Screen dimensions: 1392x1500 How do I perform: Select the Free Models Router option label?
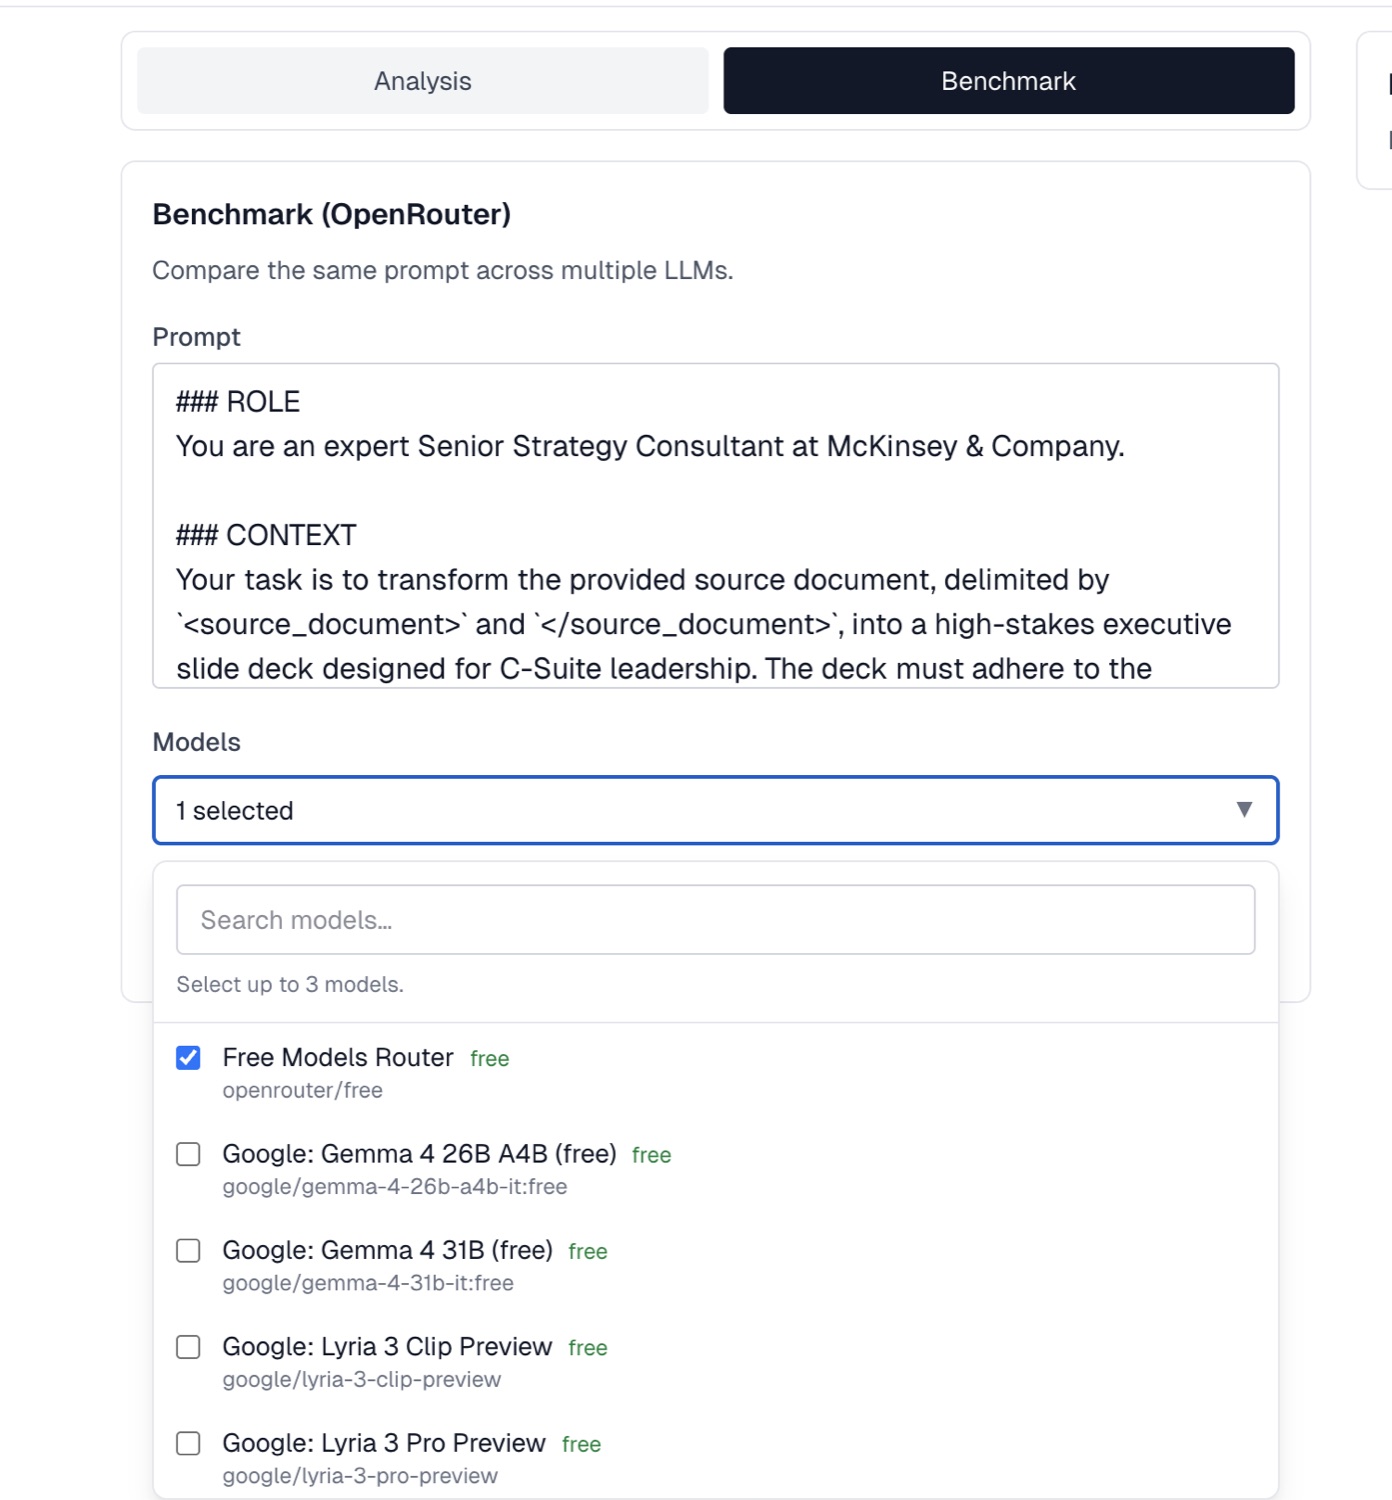tap(338, 1058)
